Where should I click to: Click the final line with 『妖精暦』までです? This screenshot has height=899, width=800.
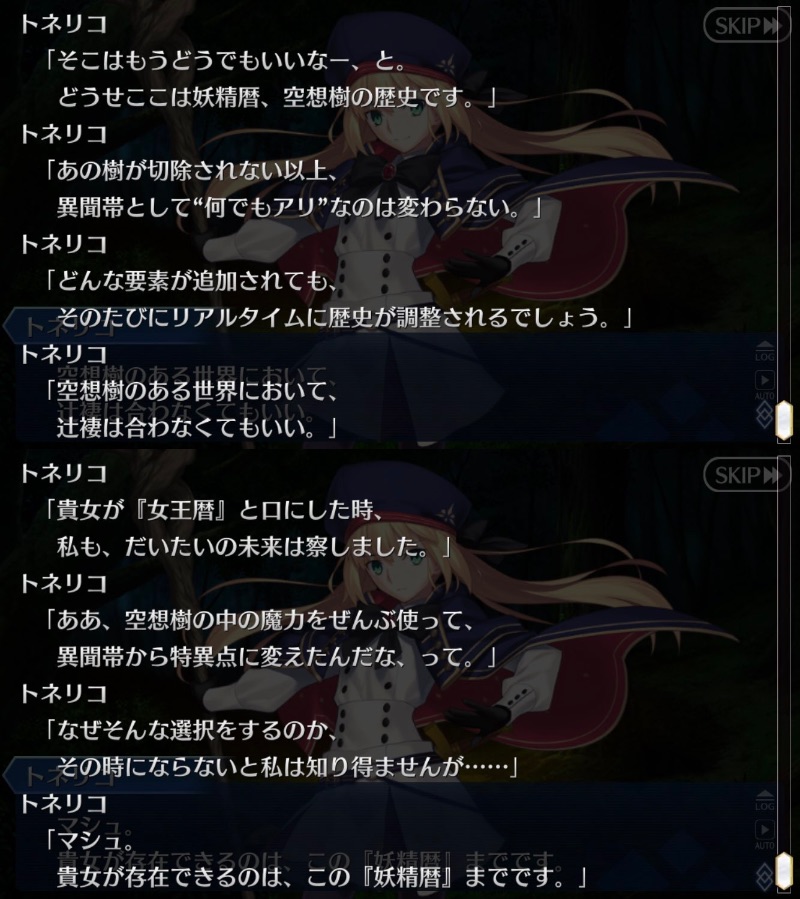322,877
